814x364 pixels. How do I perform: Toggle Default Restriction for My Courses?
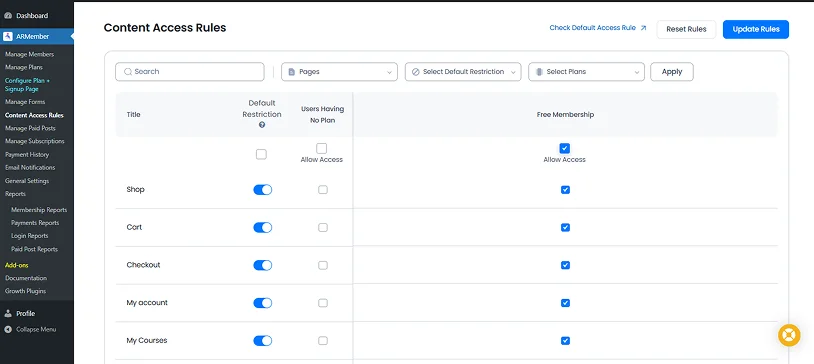point(263,341)
